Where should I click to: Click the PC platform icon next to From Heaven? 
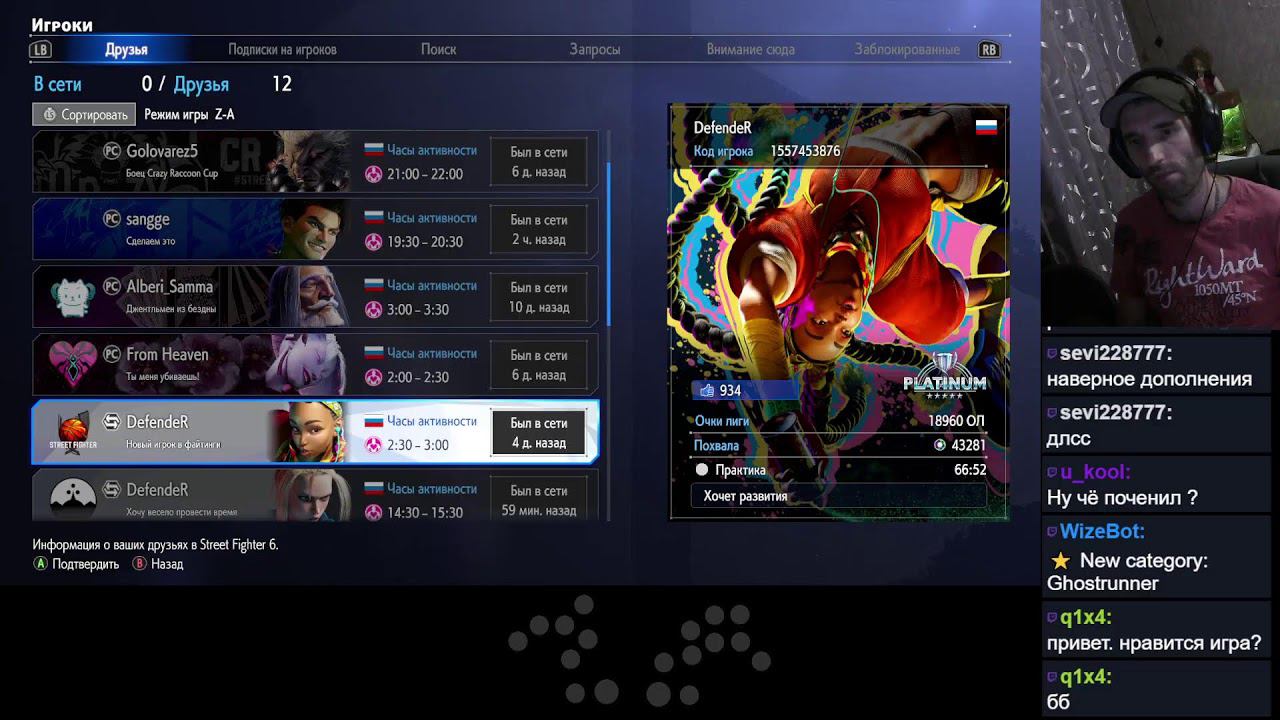pos(112,354)
